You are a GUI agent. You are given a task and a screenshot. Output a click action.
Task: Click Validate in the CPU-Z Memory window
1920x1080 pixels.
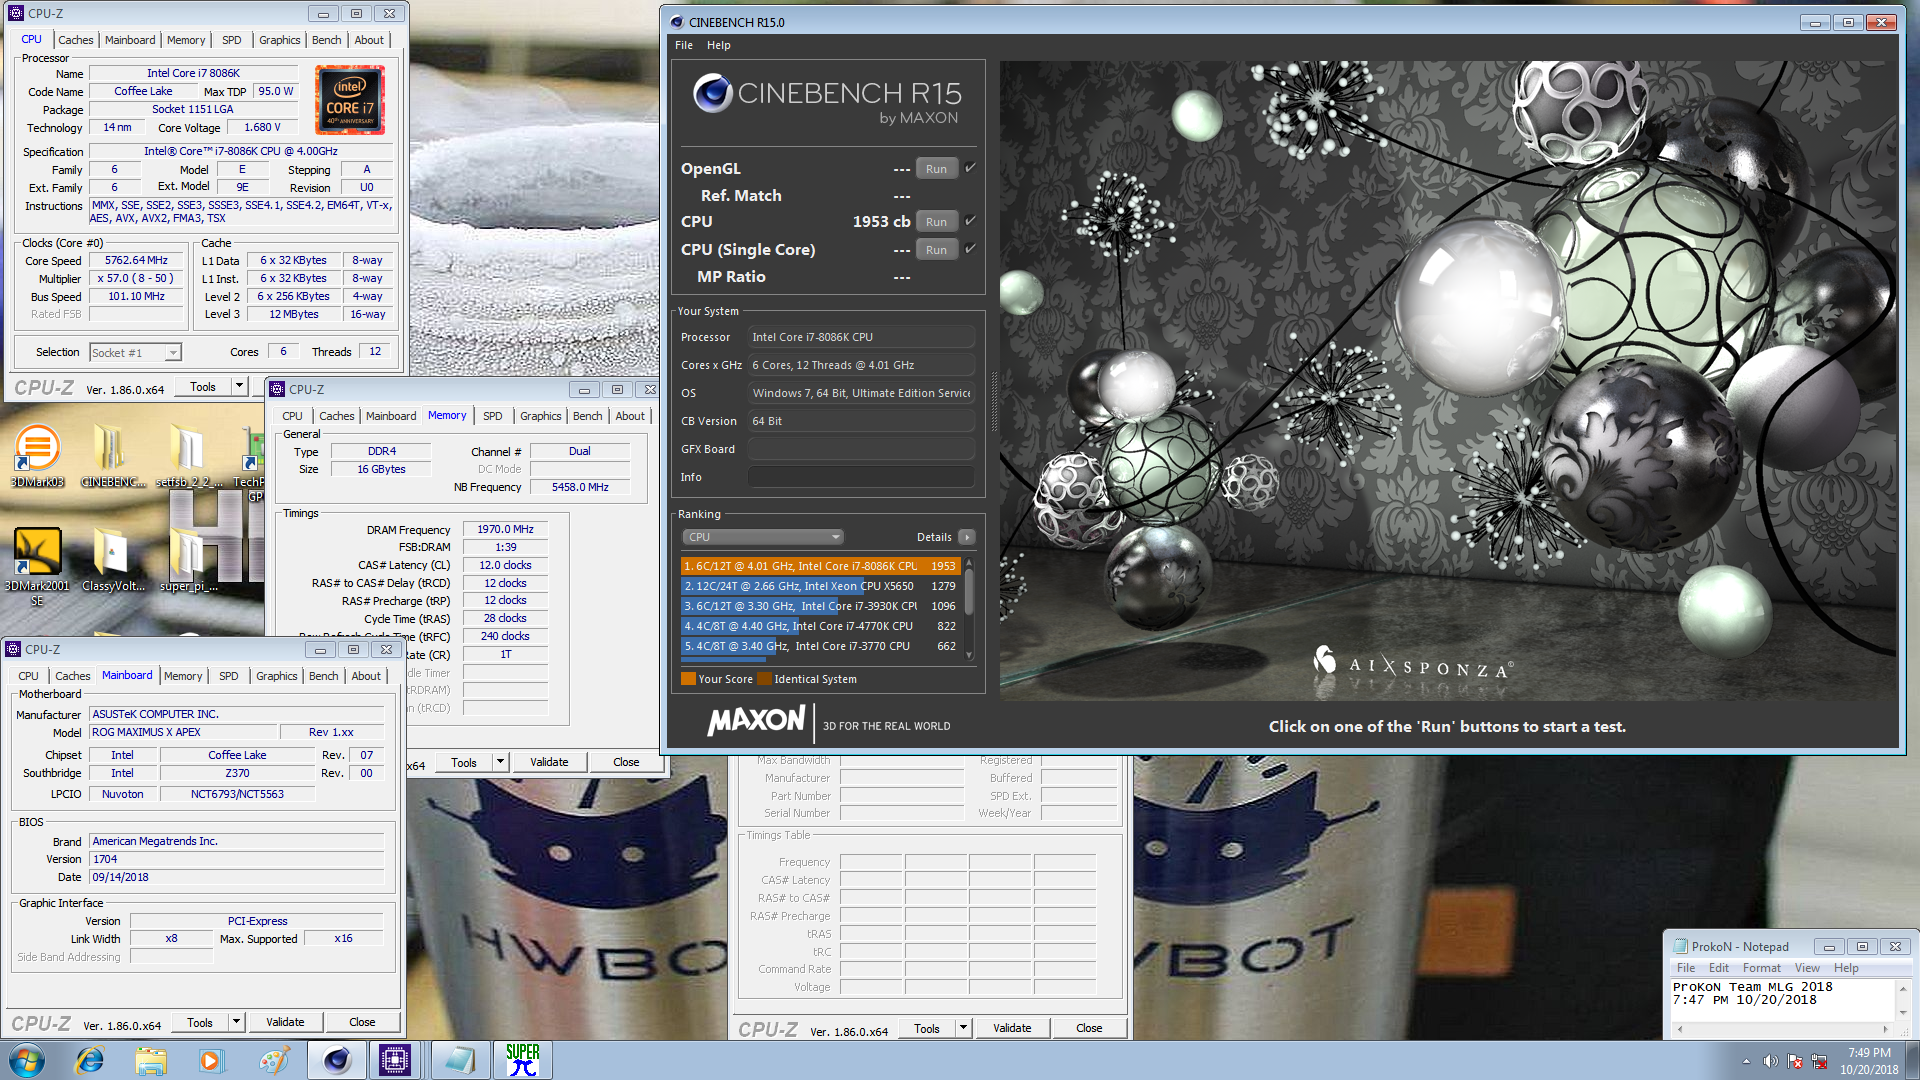click(549, 762)
